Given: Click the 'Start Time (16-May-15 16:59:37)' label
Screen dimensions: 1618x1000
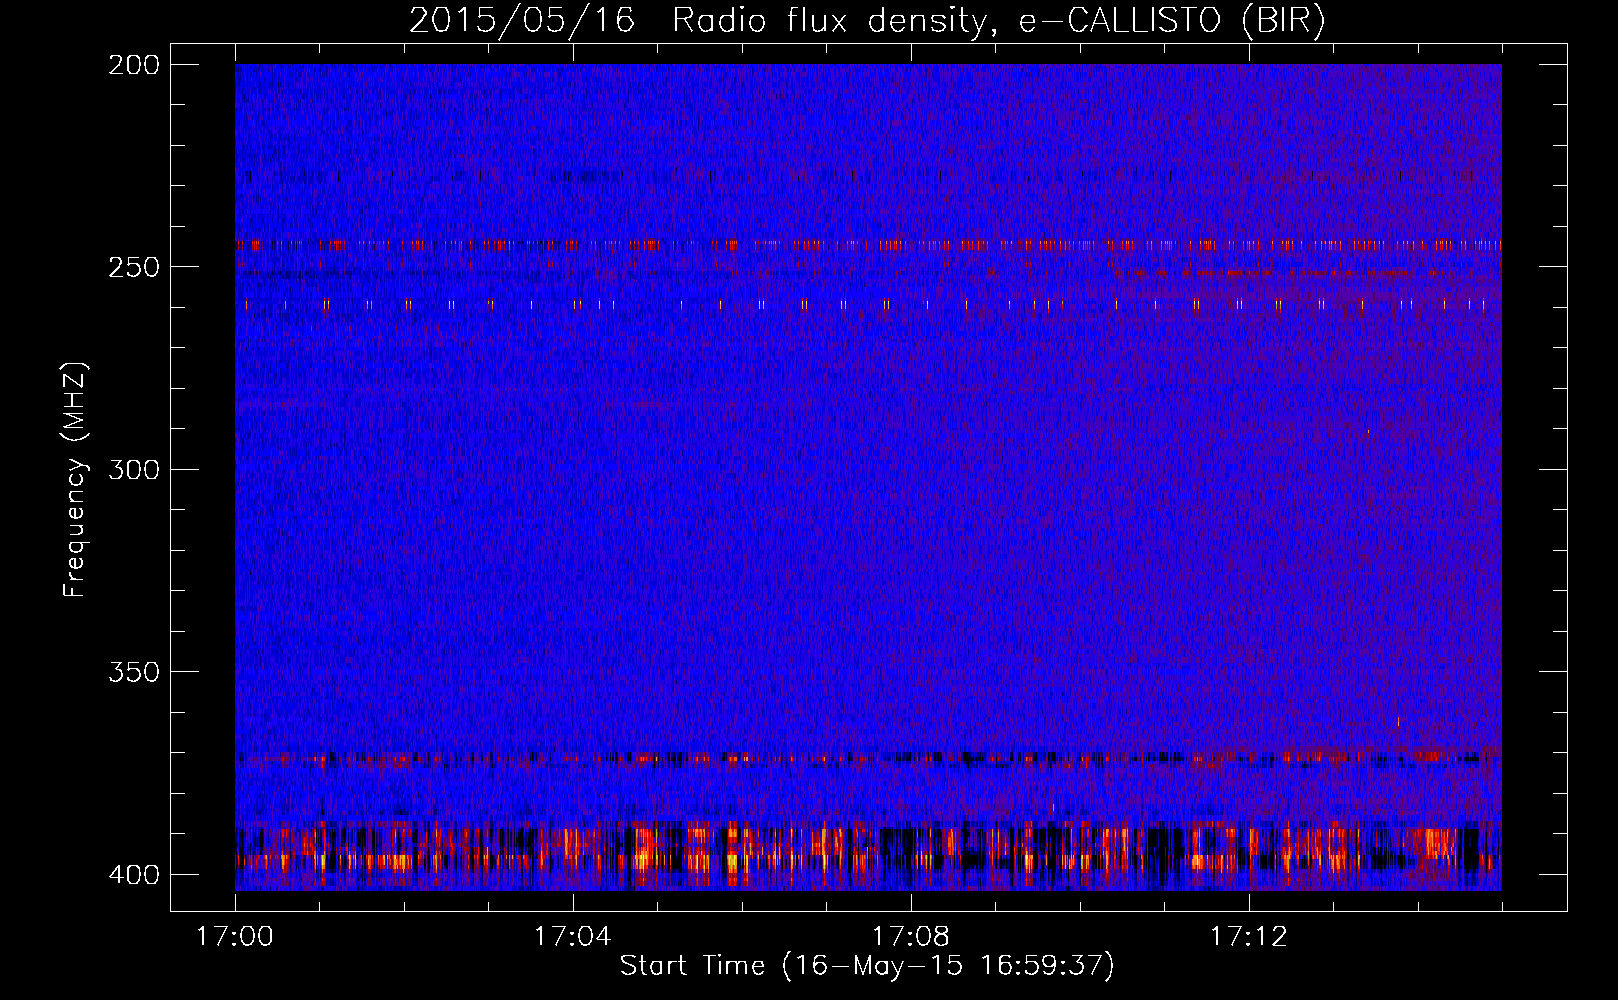Looking at the screenshot, I should coord(867,966).
